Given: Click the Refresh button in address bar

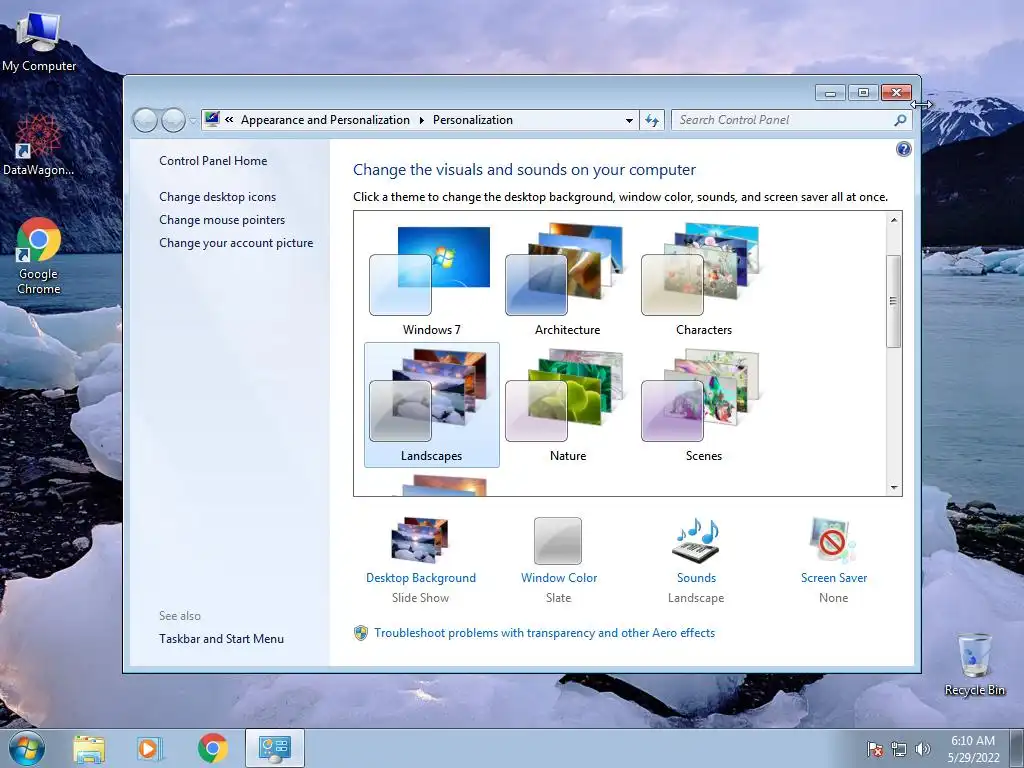Looking at the screenshot, I should (652, 120).
